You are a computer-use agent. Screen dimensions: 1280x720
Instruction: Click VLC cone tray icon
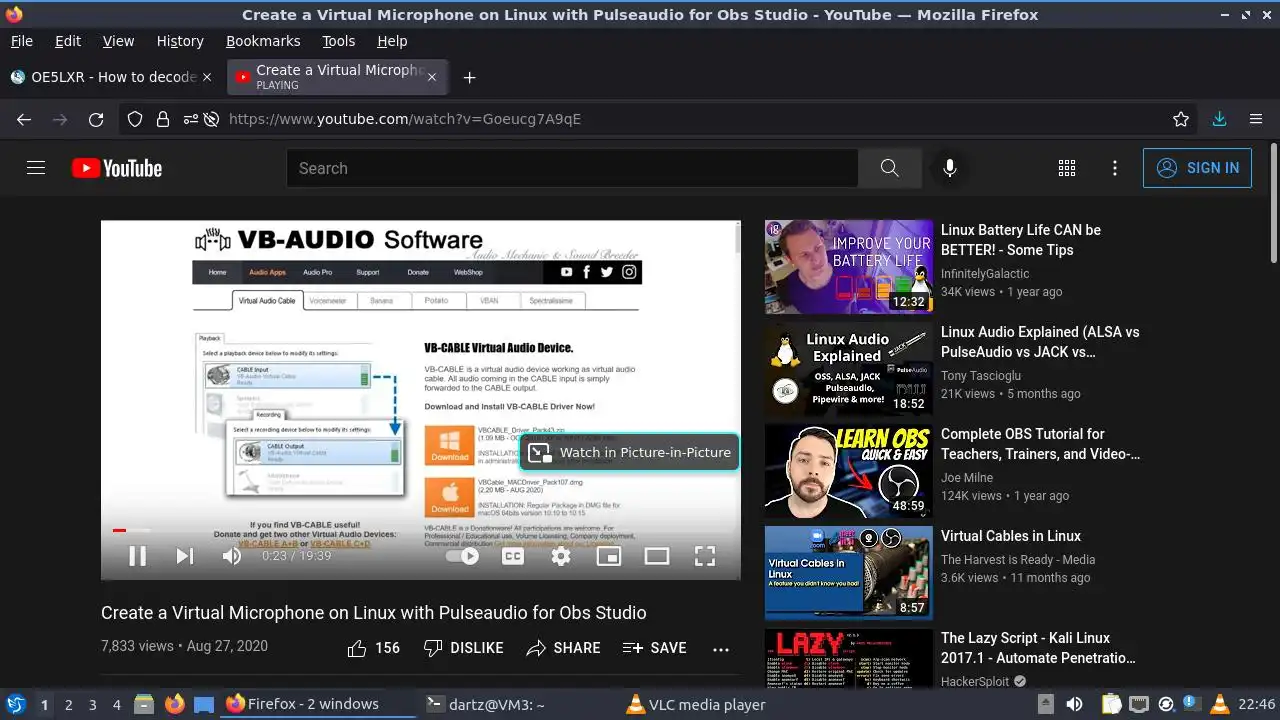pyautogui.click(x=1218, y=704)
